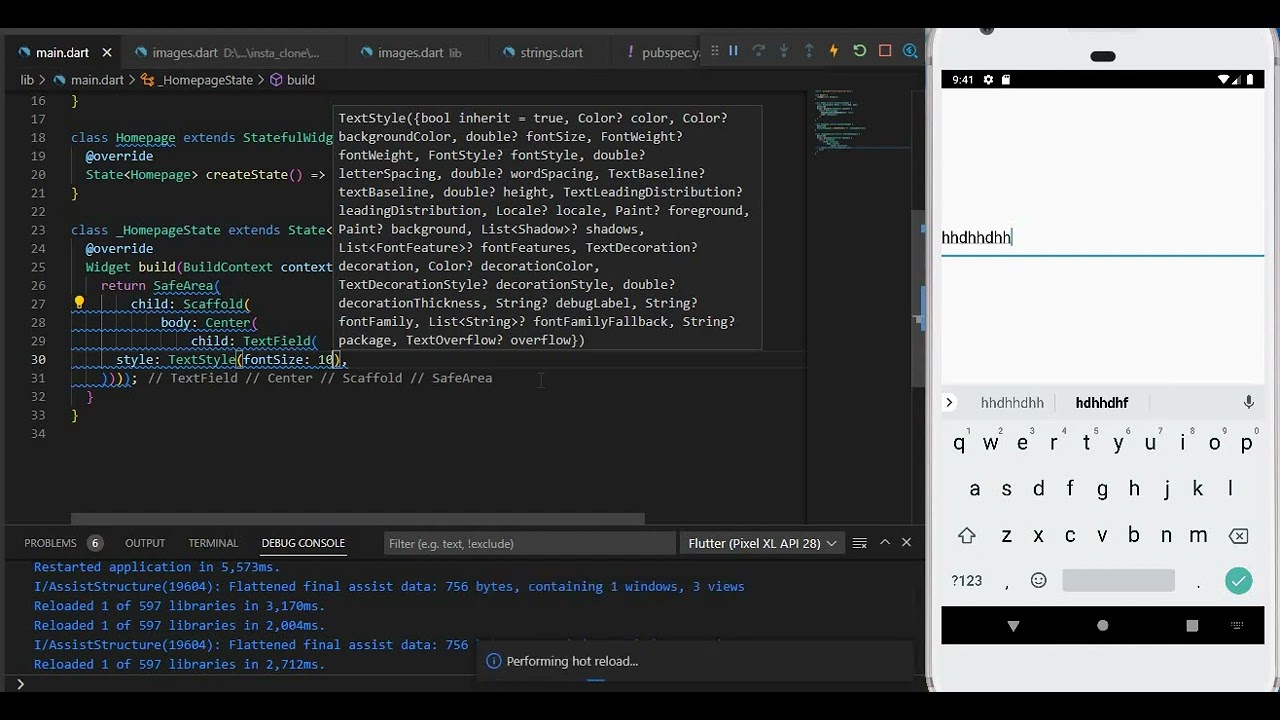Tap the Android back navigation triangle
Viewport: 1280px width, 720px height.
(1013, 625)
